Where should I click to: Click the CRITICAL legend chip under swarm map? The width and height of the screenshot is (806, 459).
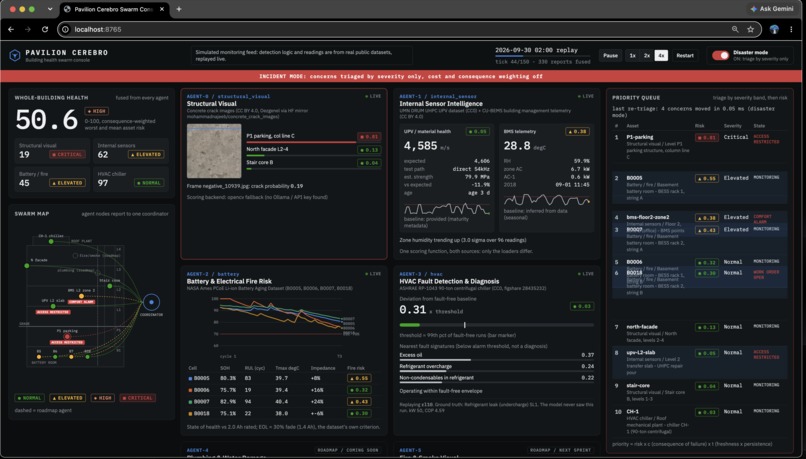coord(138,398)
